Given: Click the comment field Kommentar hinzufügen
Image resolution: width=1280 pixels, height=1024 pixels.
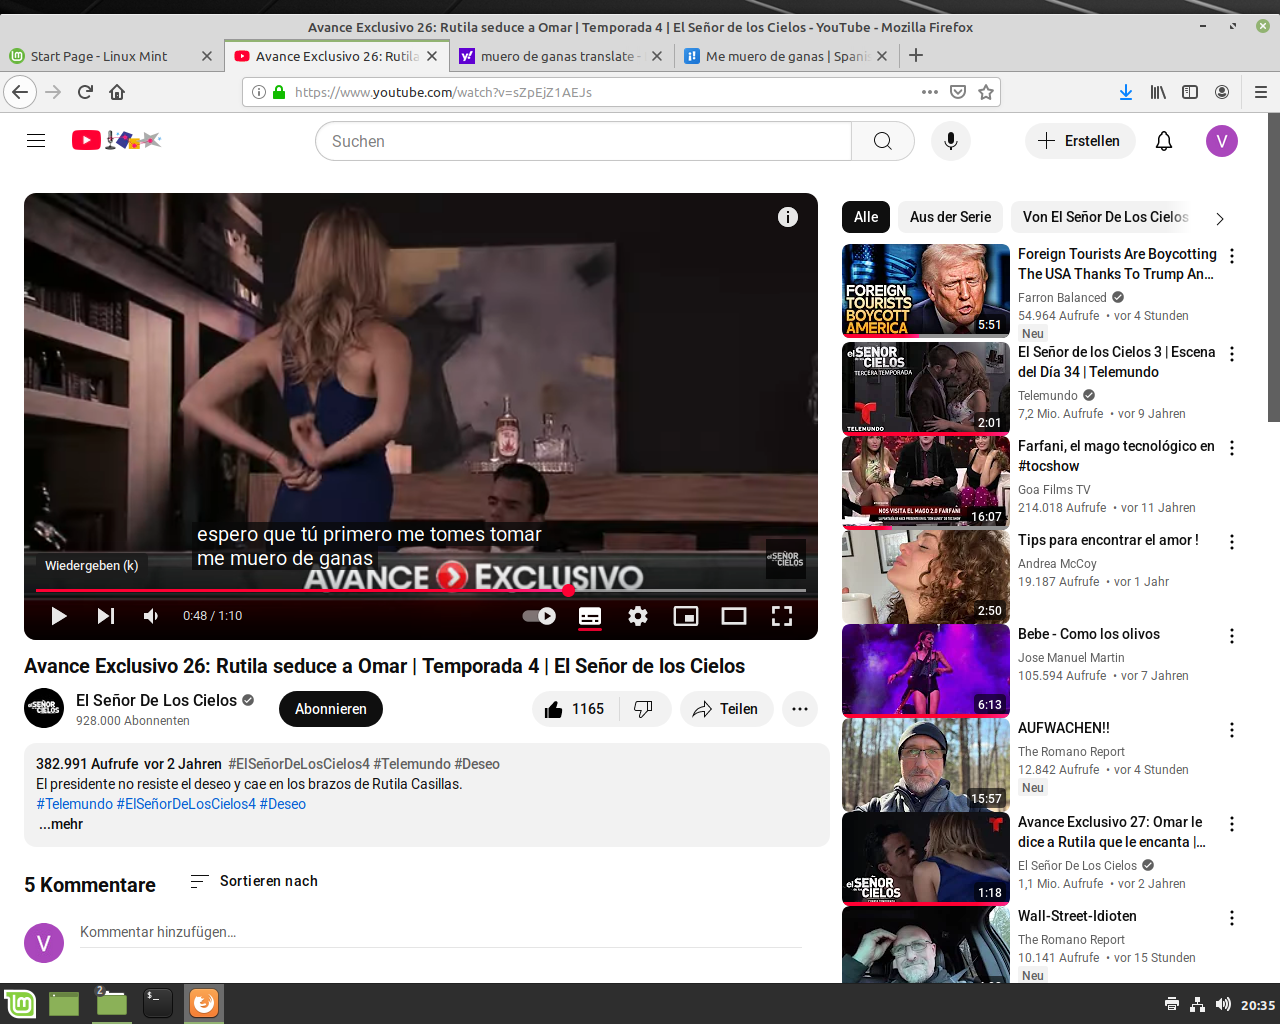Looking at the screenshot, I should point(441,932).
